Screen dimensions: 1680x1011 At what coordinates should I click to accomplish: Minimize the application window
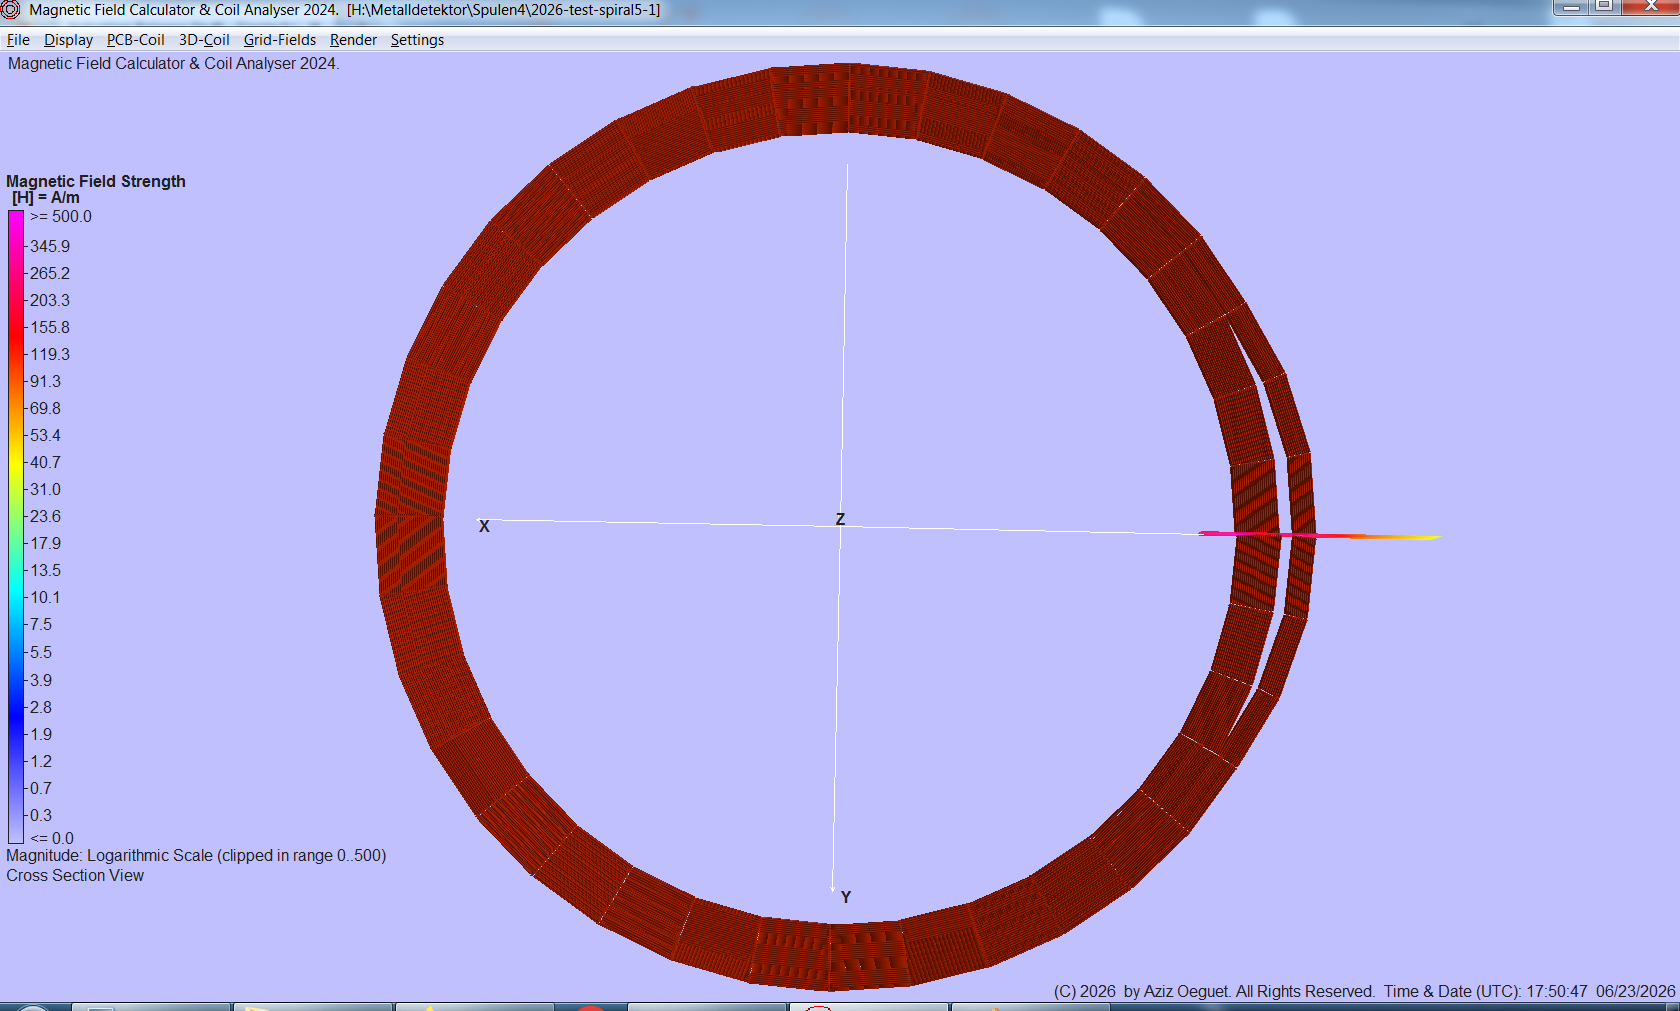(1570, 7)
